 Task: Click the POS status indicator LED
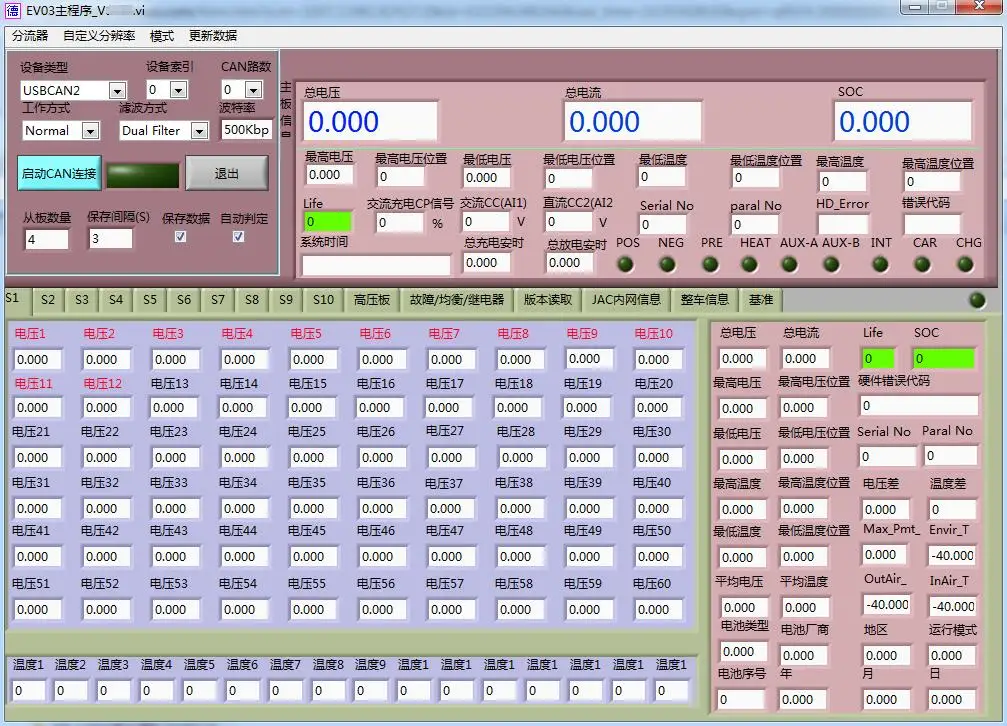tap(627, 265)
